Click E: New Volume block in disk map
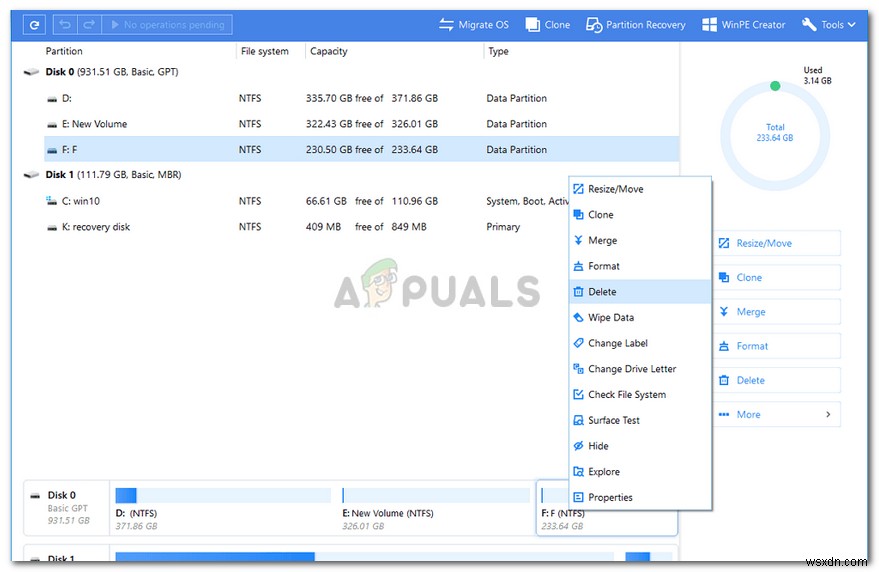 [x=436, y=509]
